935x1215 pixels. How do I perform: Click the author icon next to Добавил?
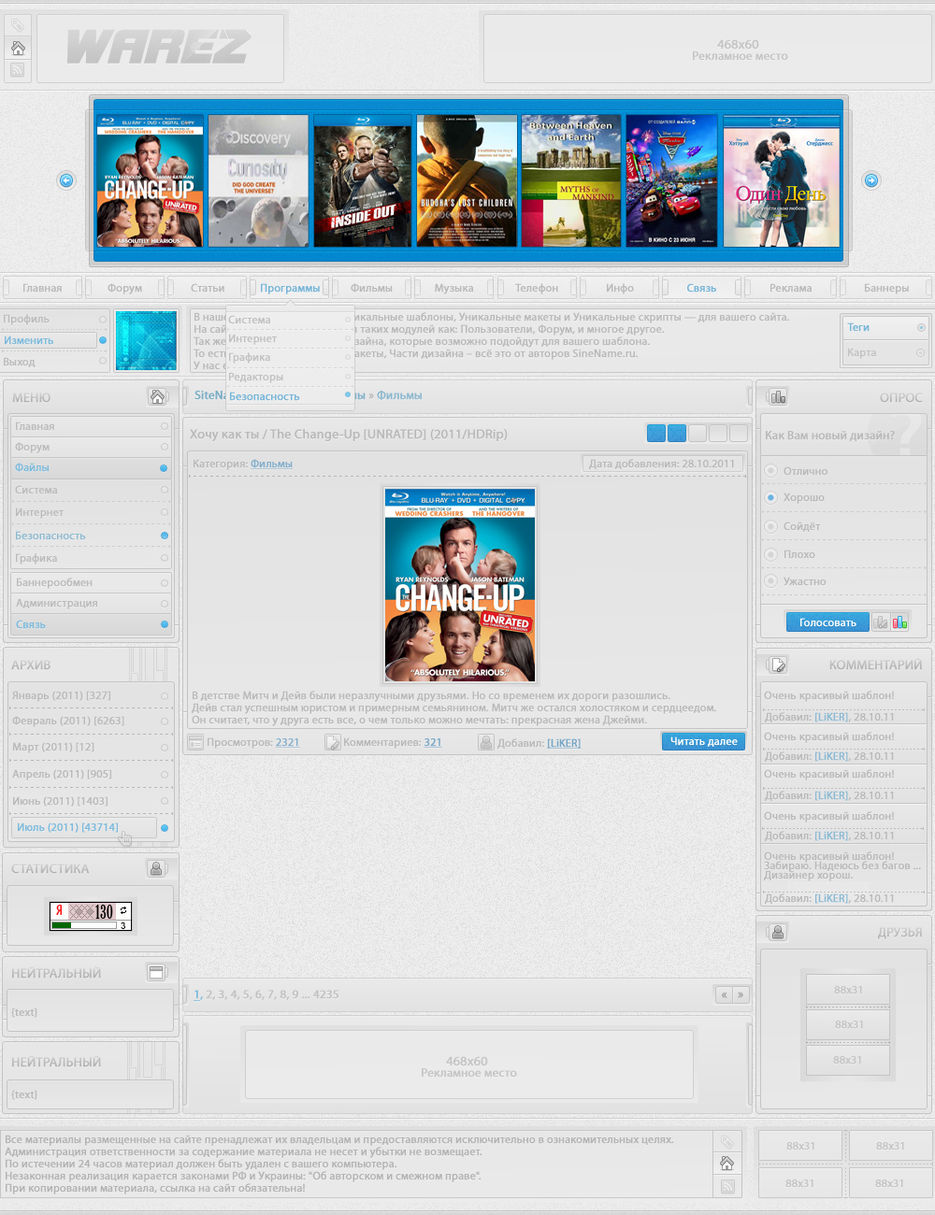pos(486,742)
